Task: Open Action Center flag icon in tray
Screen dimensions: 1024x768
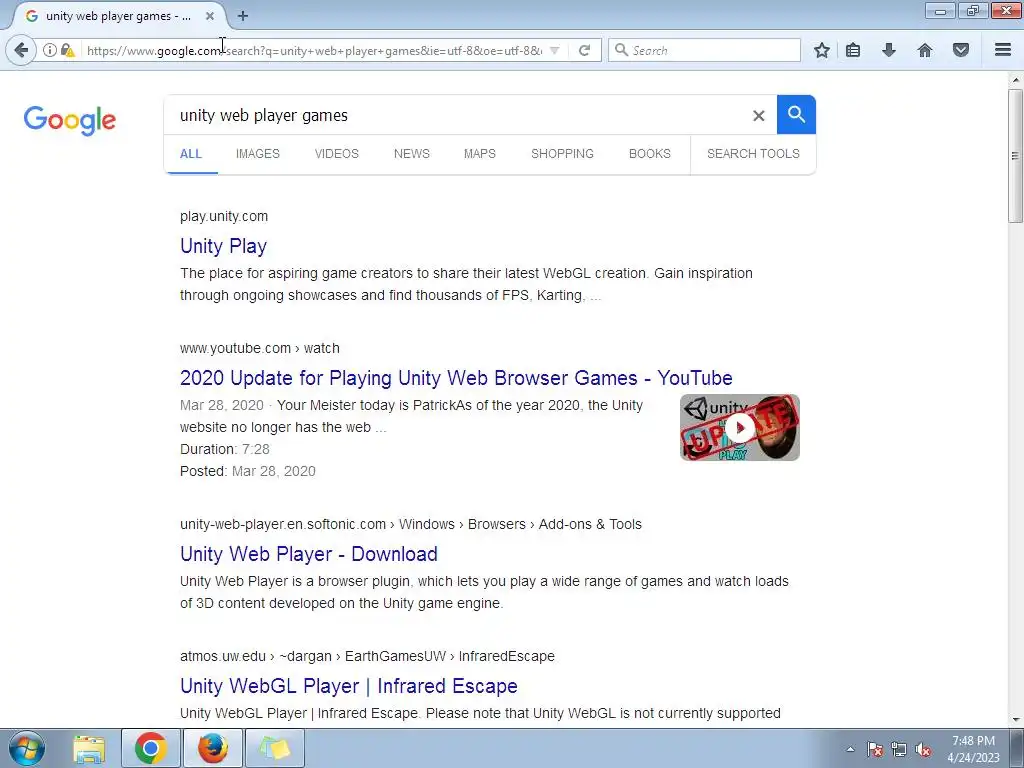Action: pos(875,749)
